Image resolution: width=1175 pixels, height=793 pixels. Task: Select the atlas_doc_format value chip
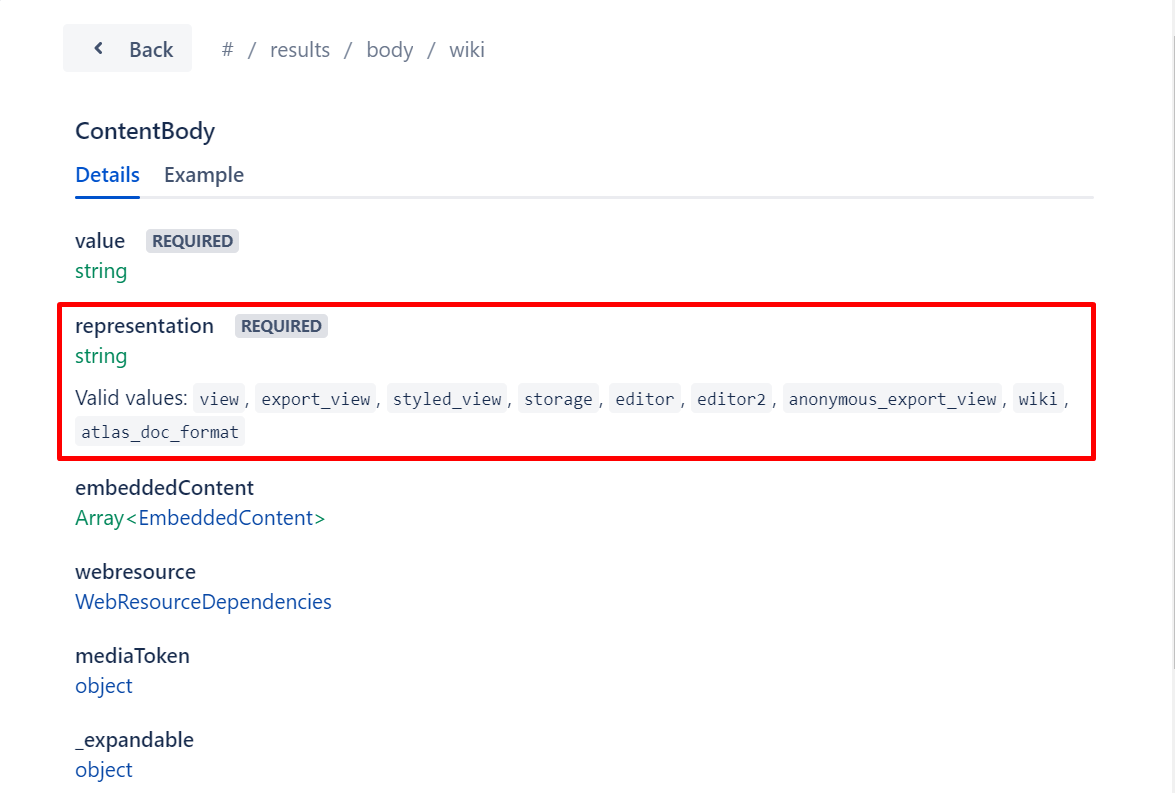click(159, 431)
